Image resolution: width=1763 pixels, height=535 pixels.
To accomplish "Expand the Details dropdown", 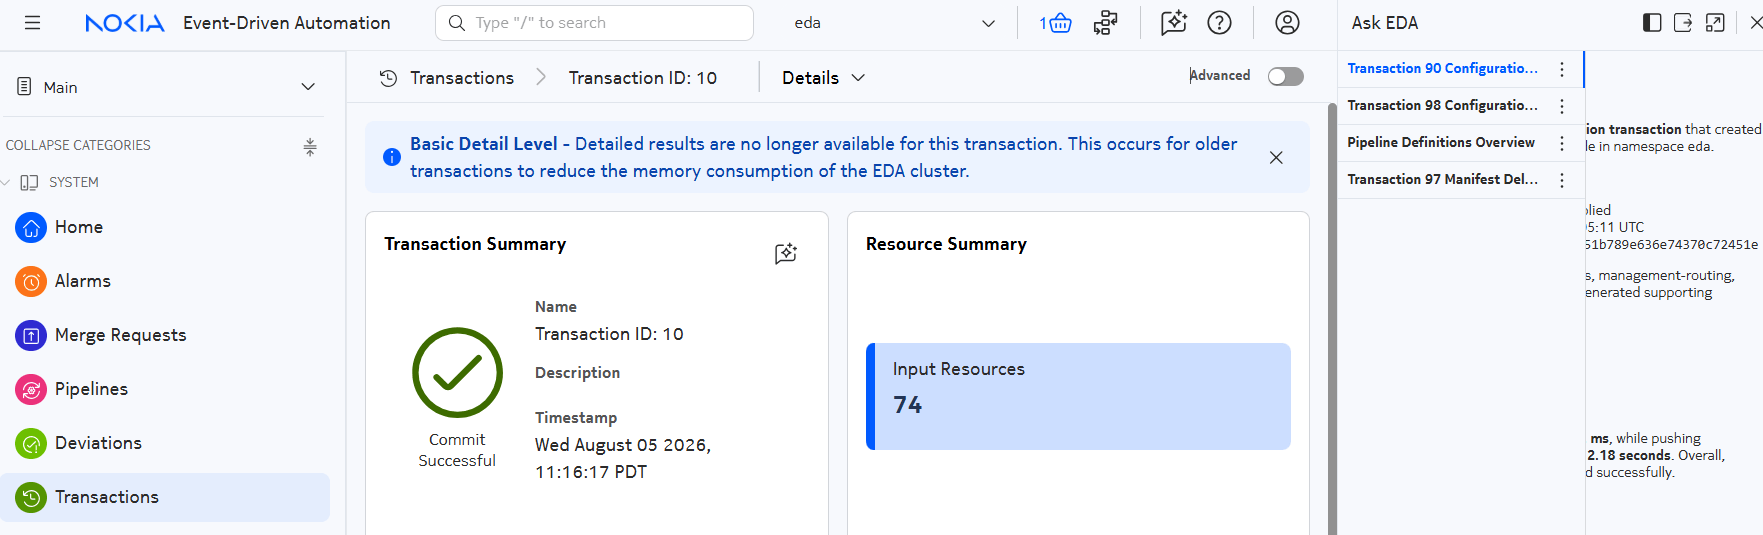I will 823,78.
